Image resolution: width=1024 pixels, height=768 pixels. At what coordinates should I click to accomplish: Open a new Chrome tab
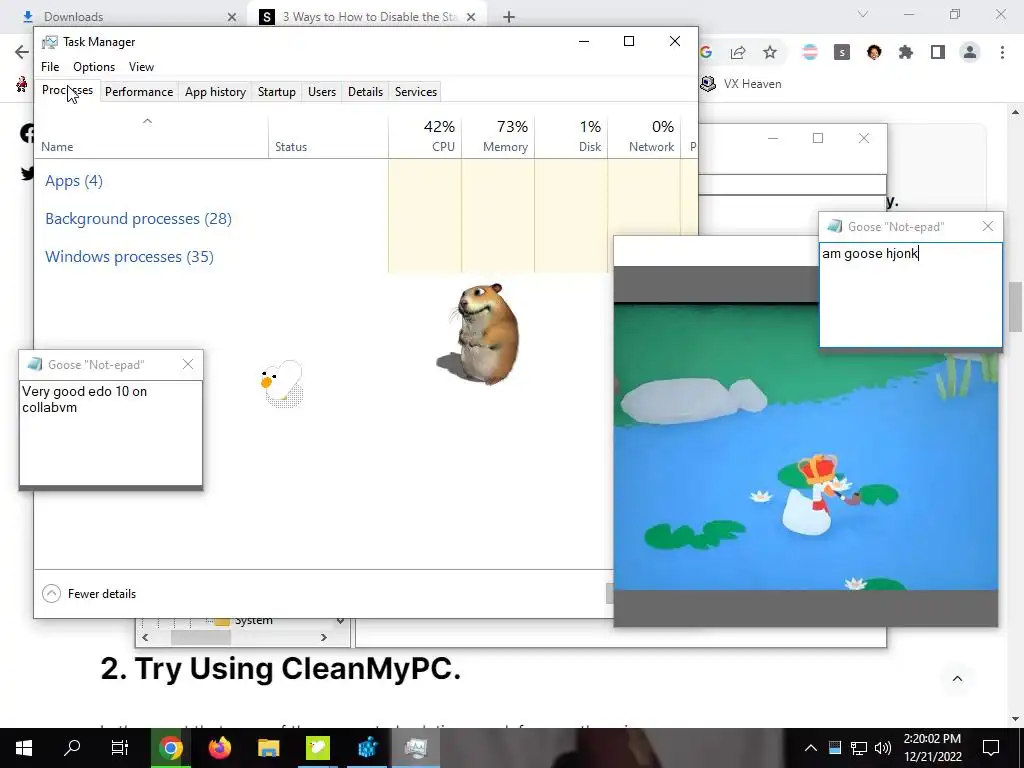click(x=509, y=17)
